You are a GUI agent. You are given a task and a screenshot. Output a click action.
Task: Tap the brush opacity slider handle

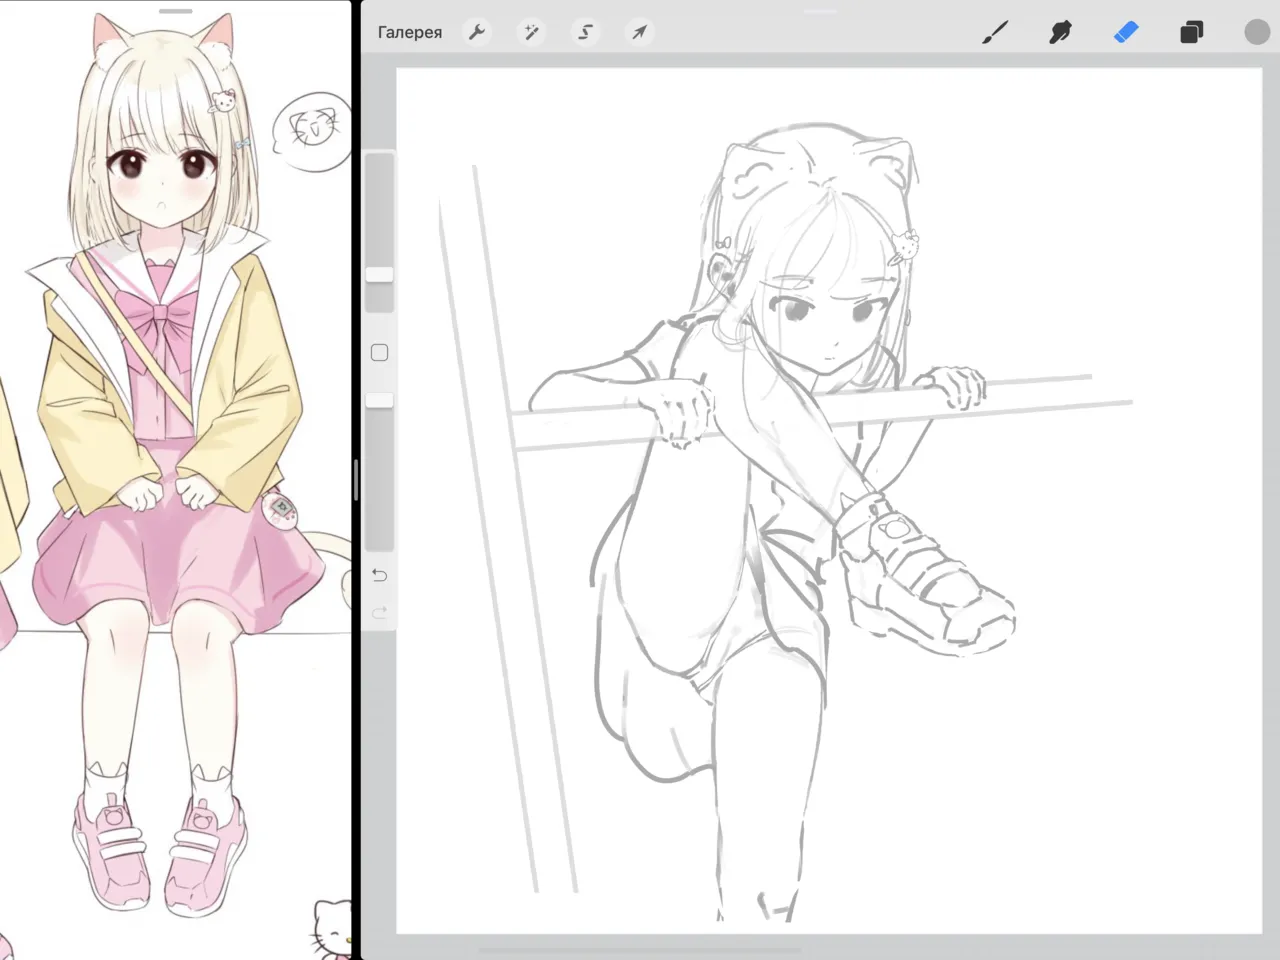pos(379,400)
